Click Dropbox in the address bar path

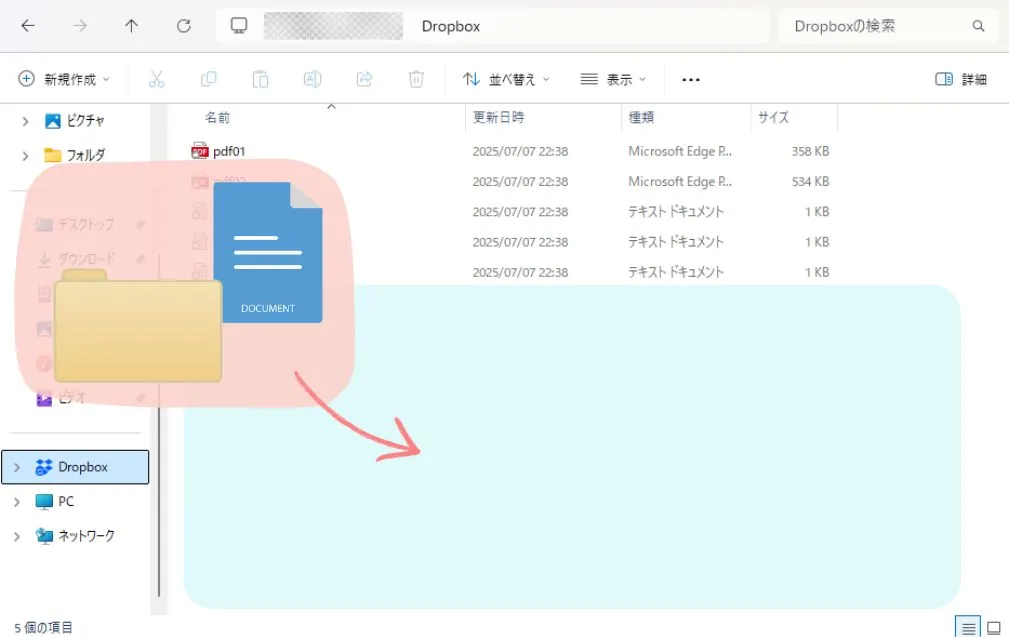click(x=450, y=26)
